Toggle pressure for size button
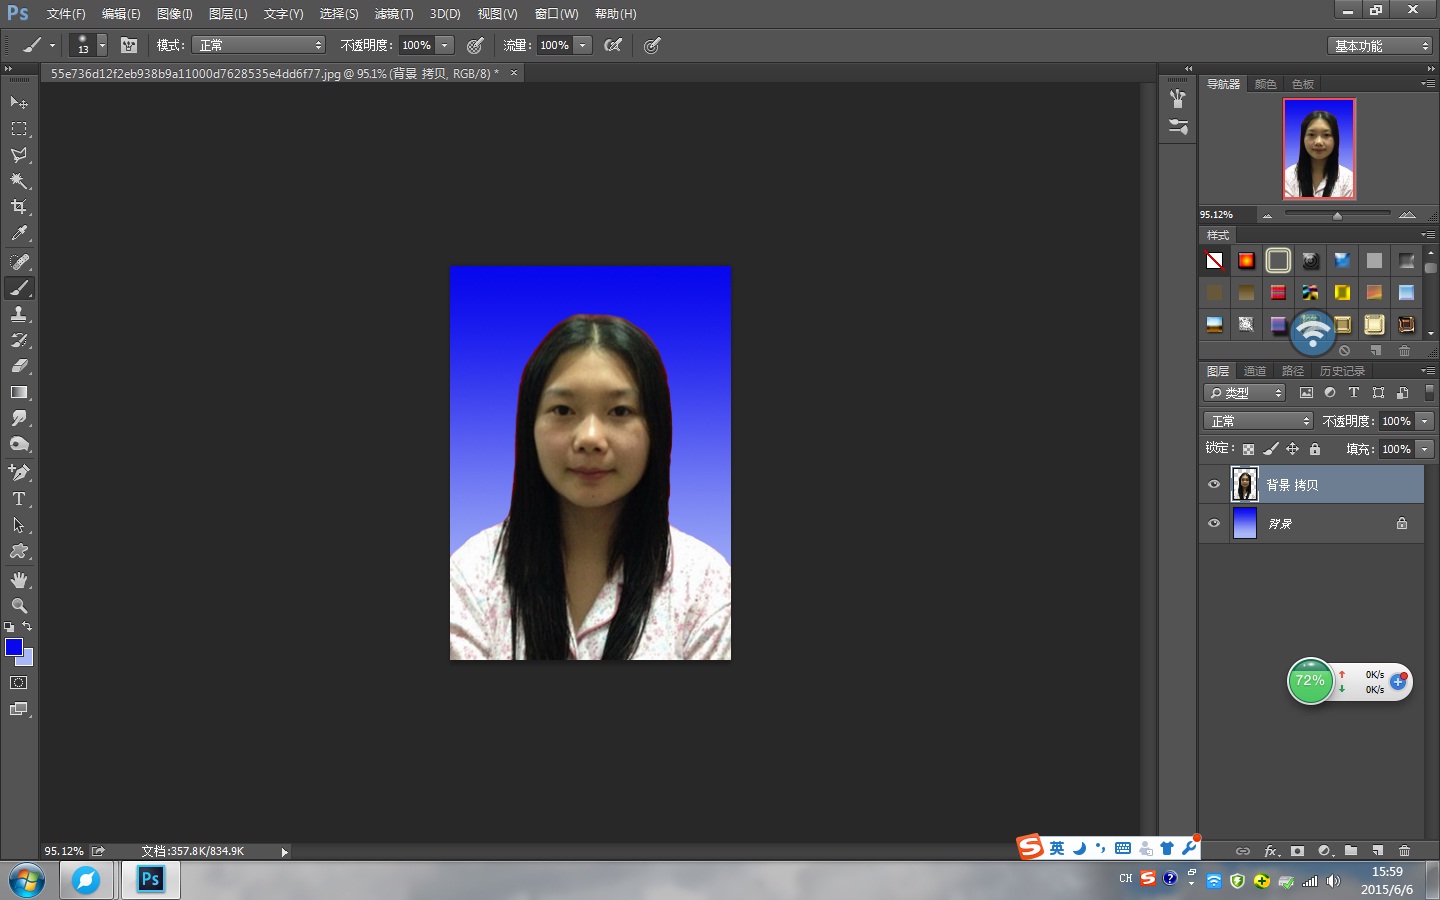The width and height of the screenshot is (1440, 900). tap(652, 45)
